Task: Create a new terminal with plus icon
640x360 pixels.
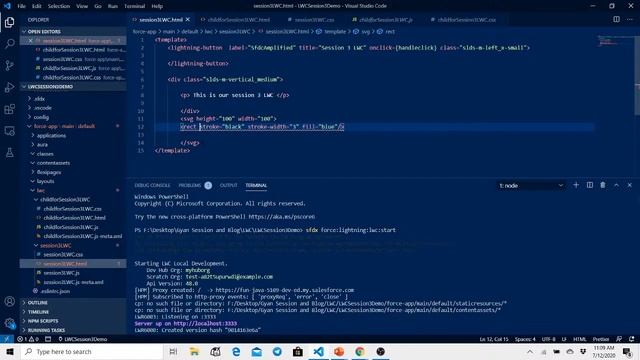Action: [x=576, y=185]
